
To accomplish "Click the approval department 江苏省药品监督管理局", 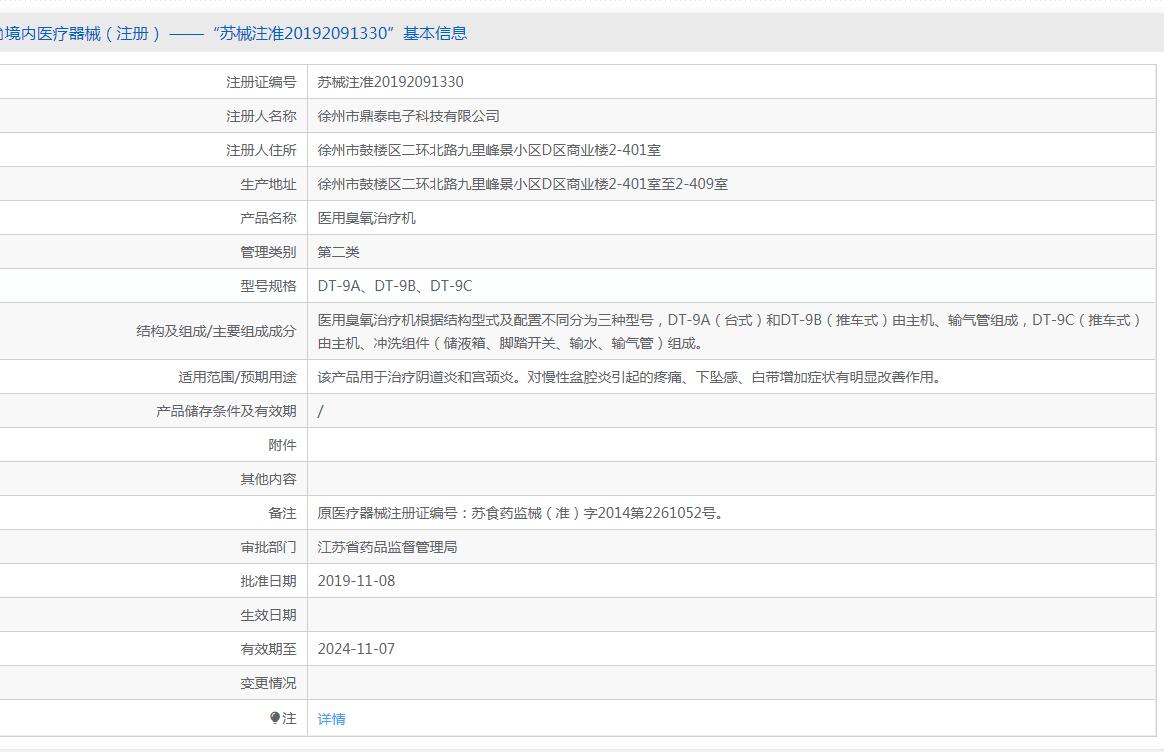I will pos(387,547).
